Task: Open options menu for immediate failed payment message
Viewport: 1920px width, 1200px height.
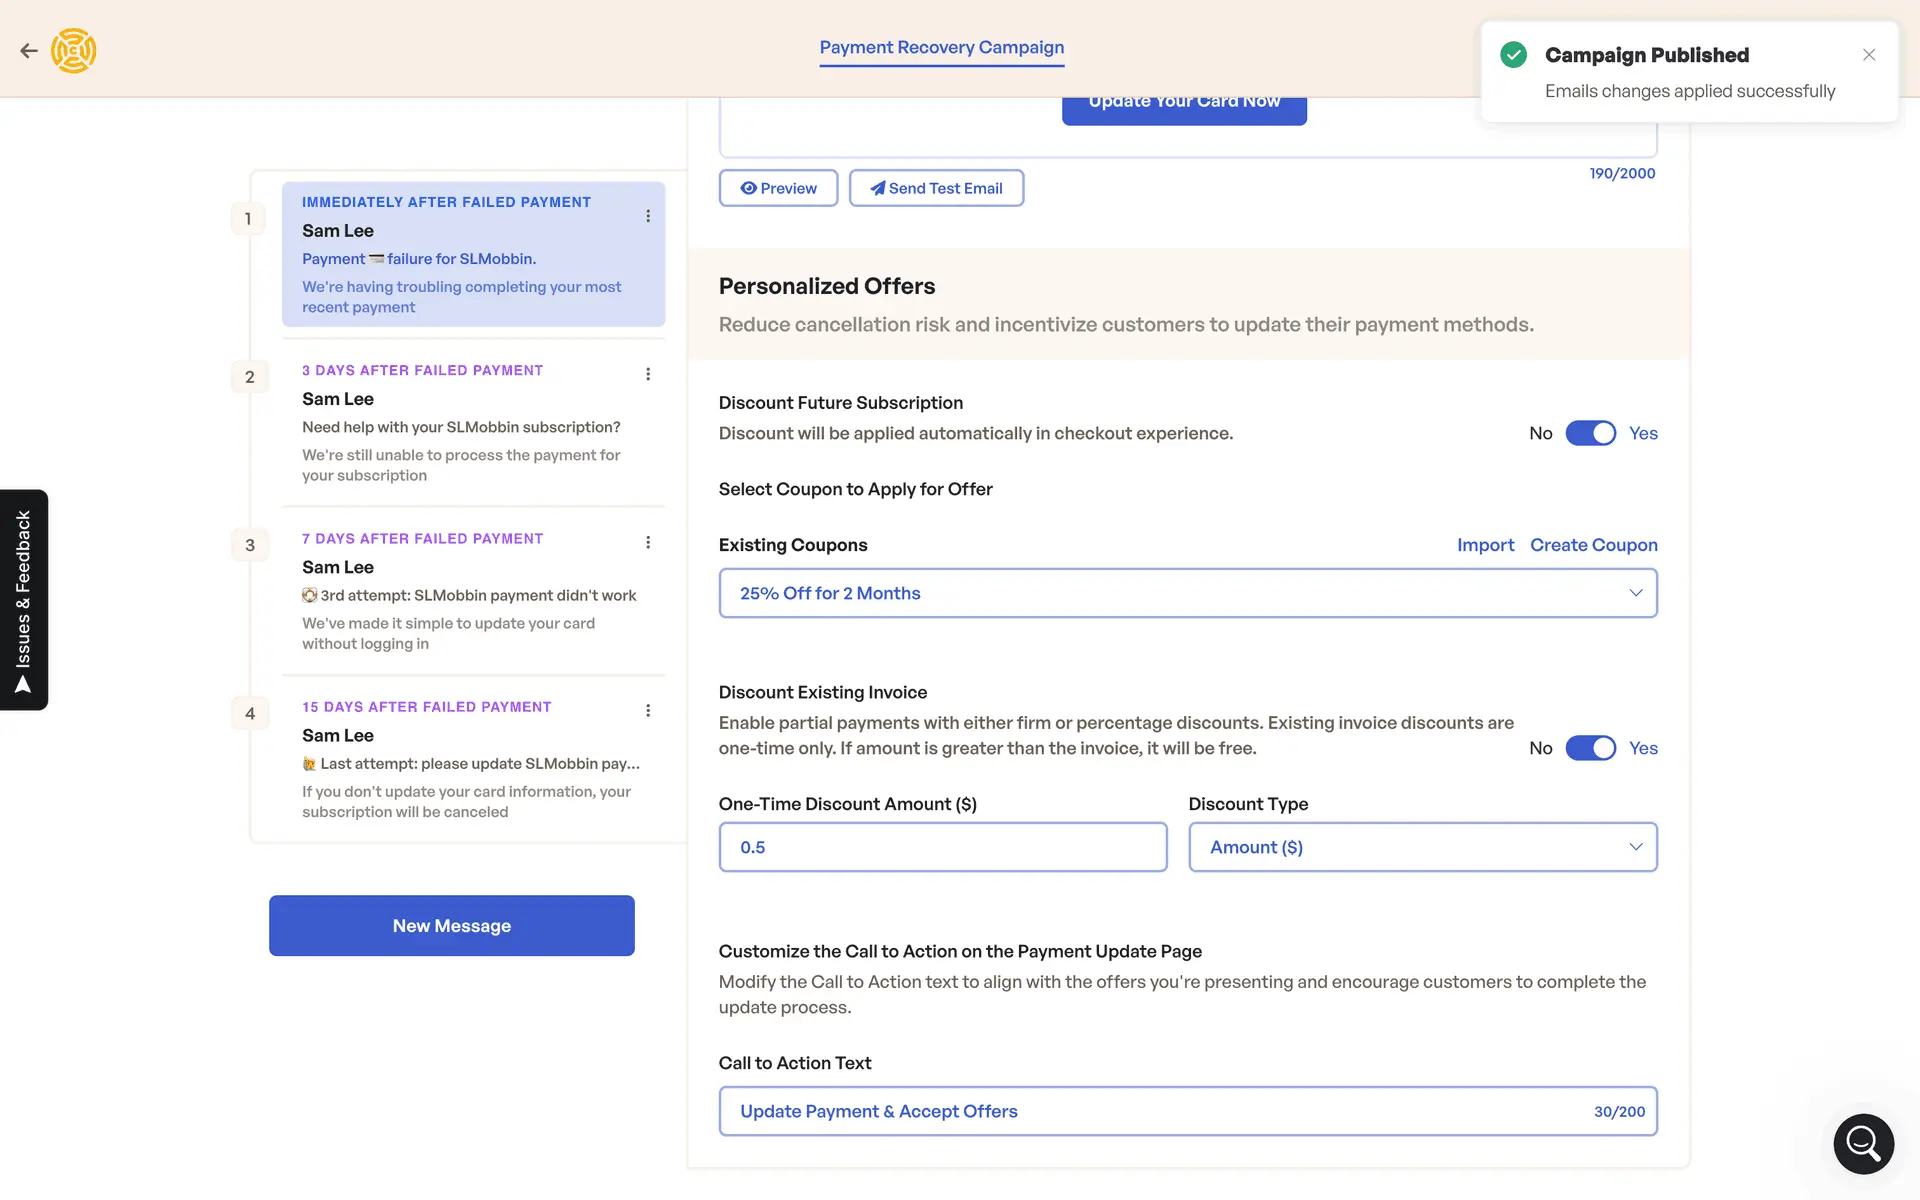Action: [x=648, y=216]
